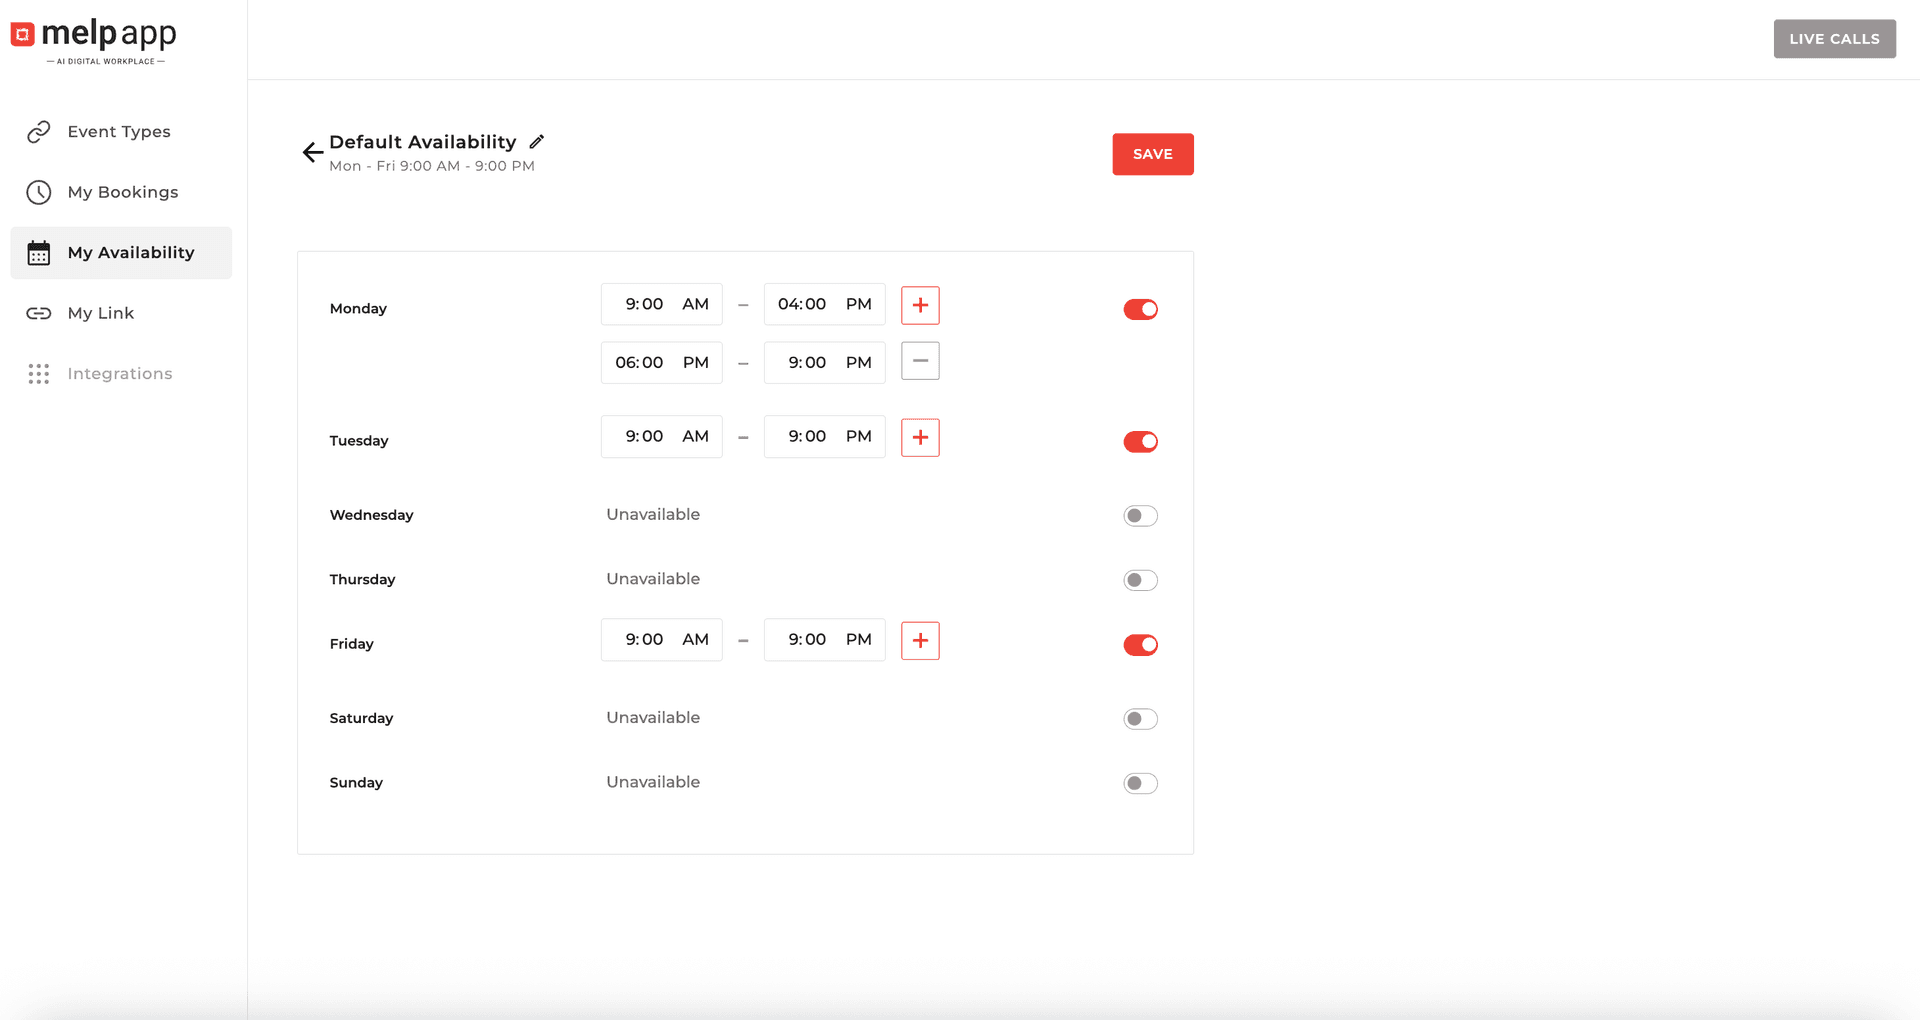Change Tuesday's end time
Image resolution: width=1920 pixels, height=1020 pixels.
point(824,436)
